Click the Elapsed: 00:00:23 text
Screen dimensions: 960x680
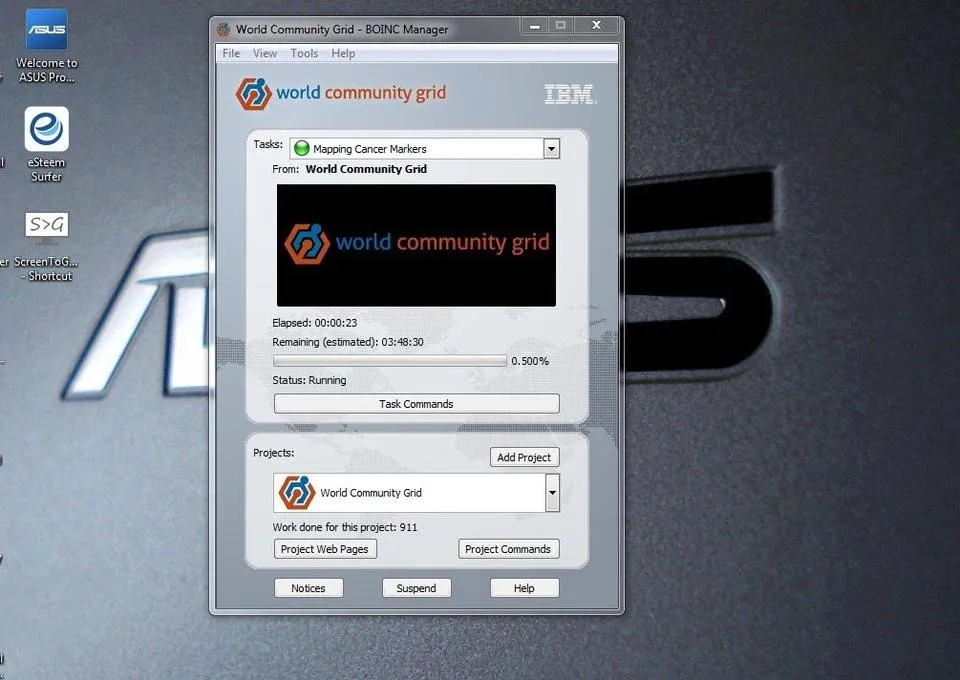click(315, 323)
